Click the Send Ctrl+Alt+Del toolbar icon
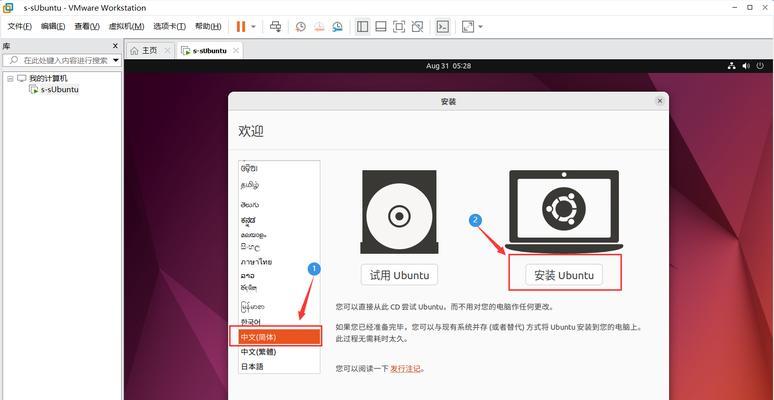Image resolution: width=774 pixels, height=400 pixels. [x=275, y=27]
